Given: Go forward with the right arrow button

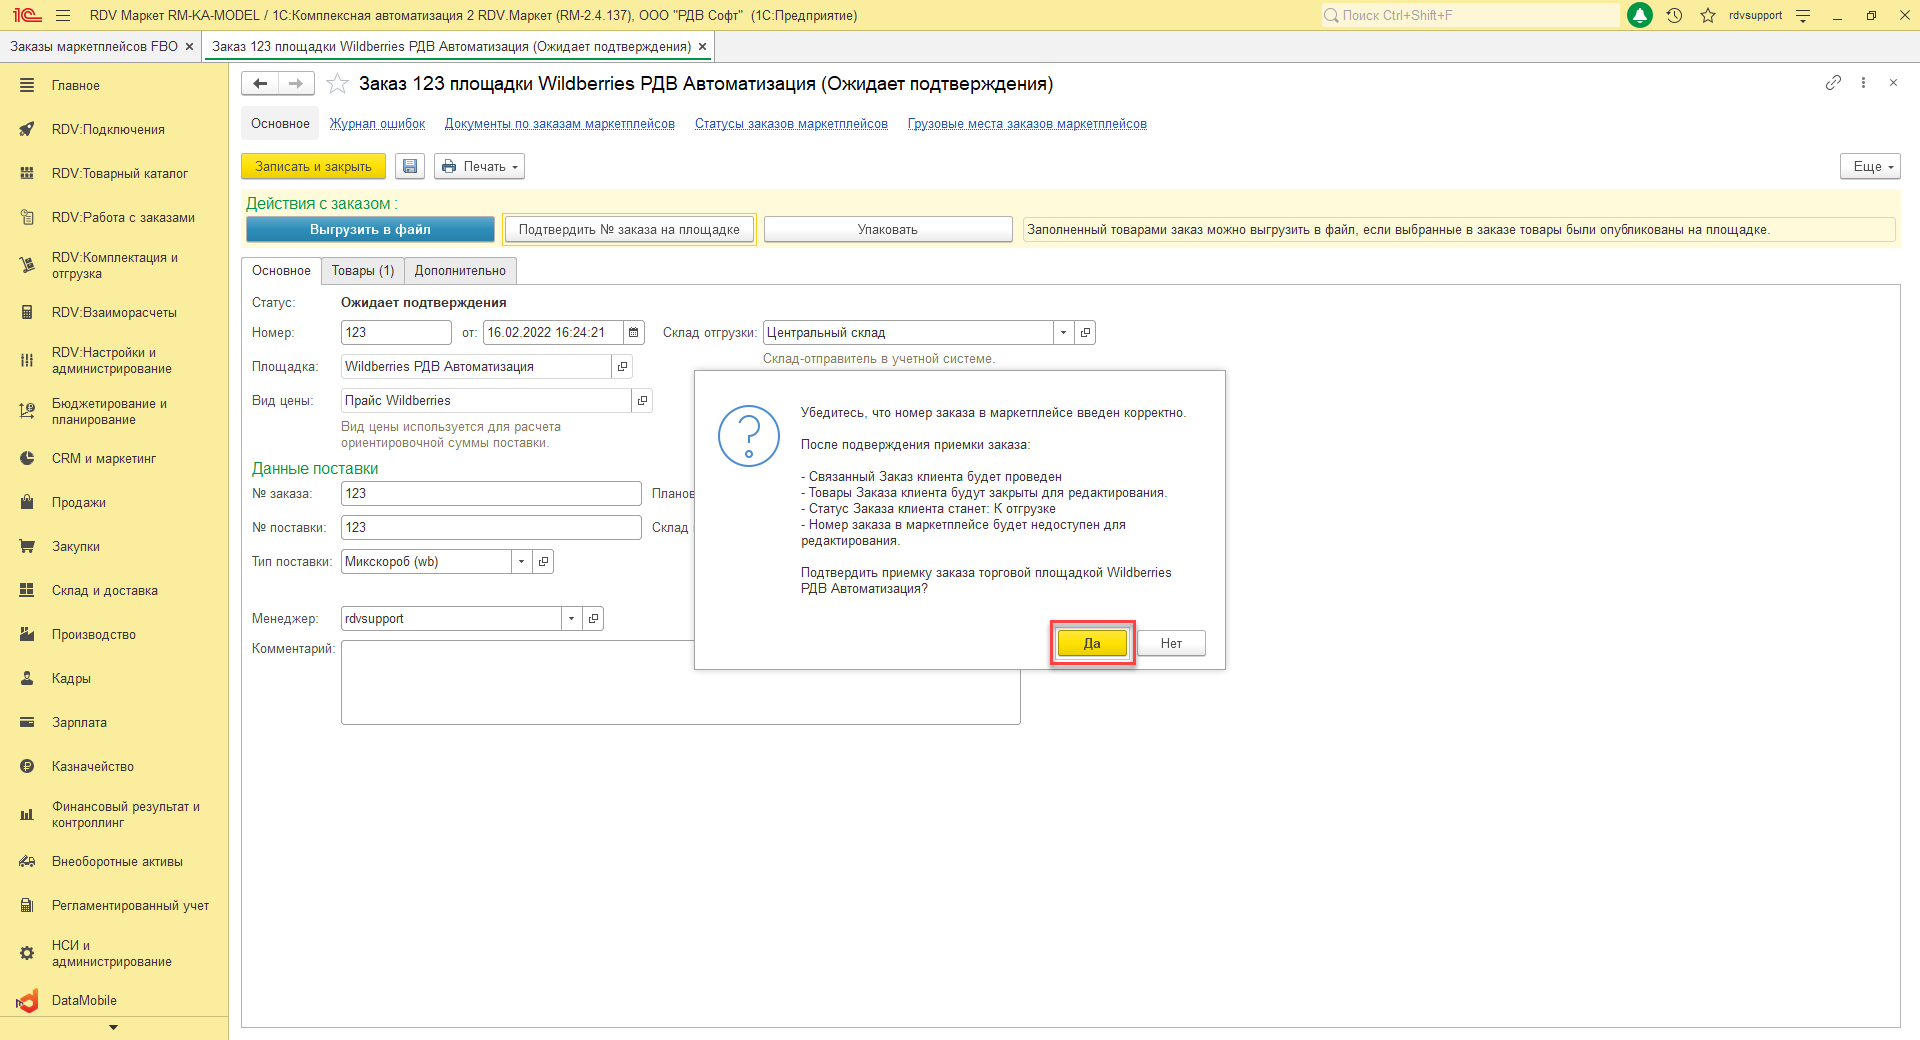Looking at the screenshot, I should tap(296, 84).
